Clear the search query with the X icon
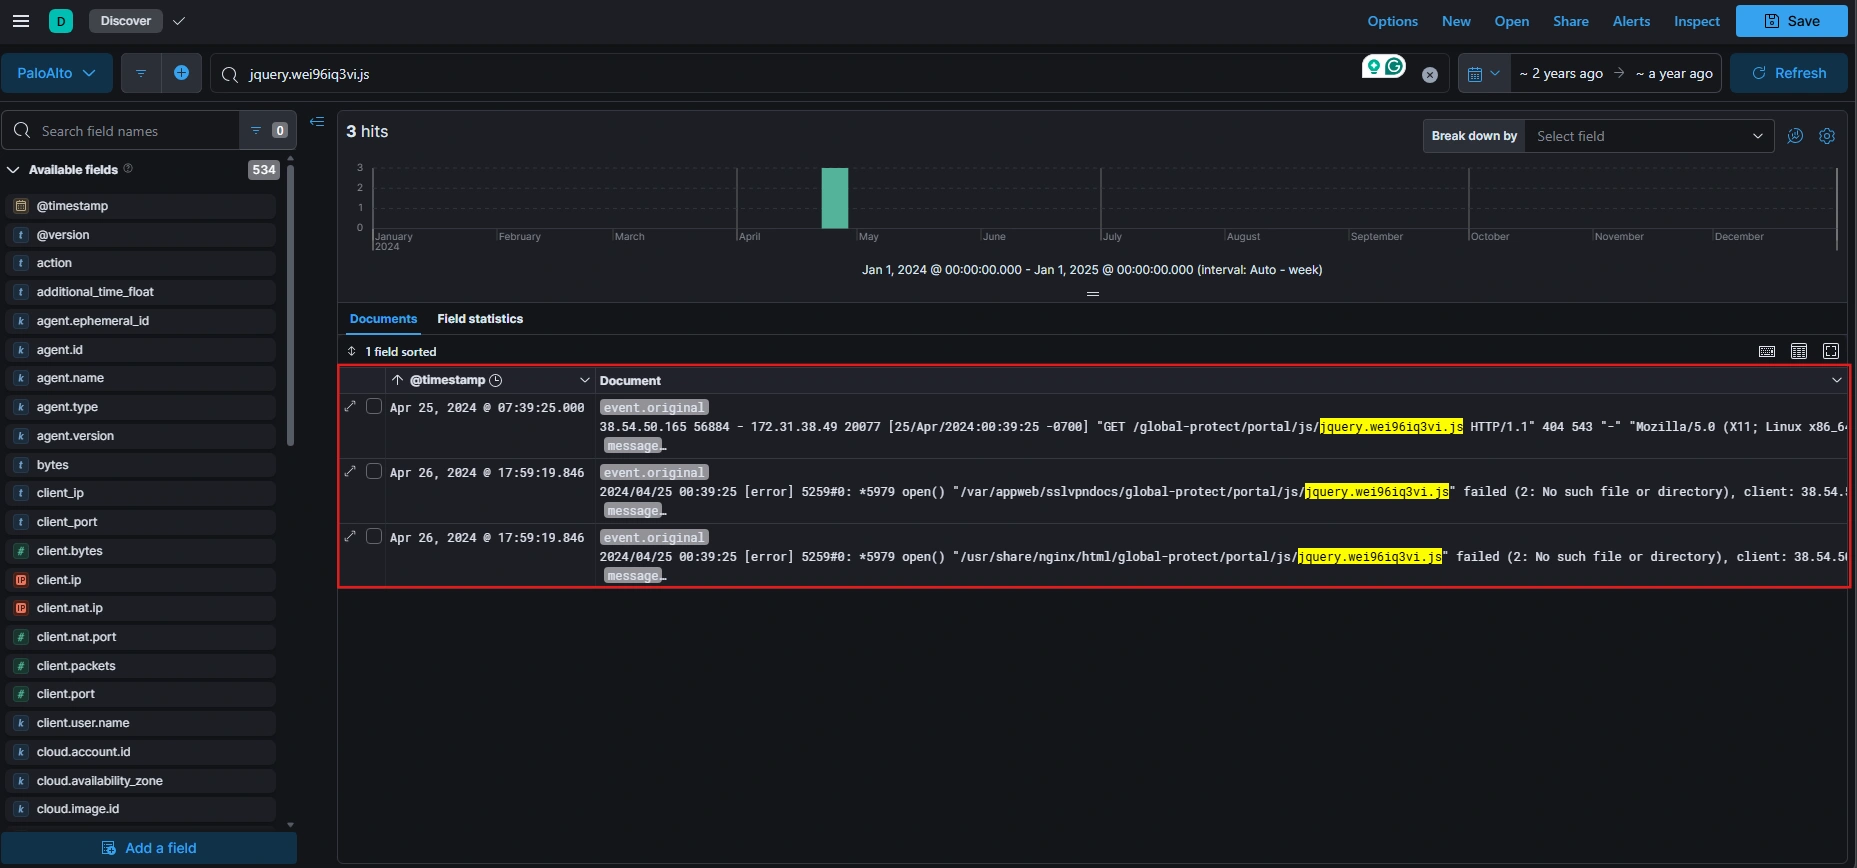The height and width of the screenshot is (868, 1857). (1430, 75)
